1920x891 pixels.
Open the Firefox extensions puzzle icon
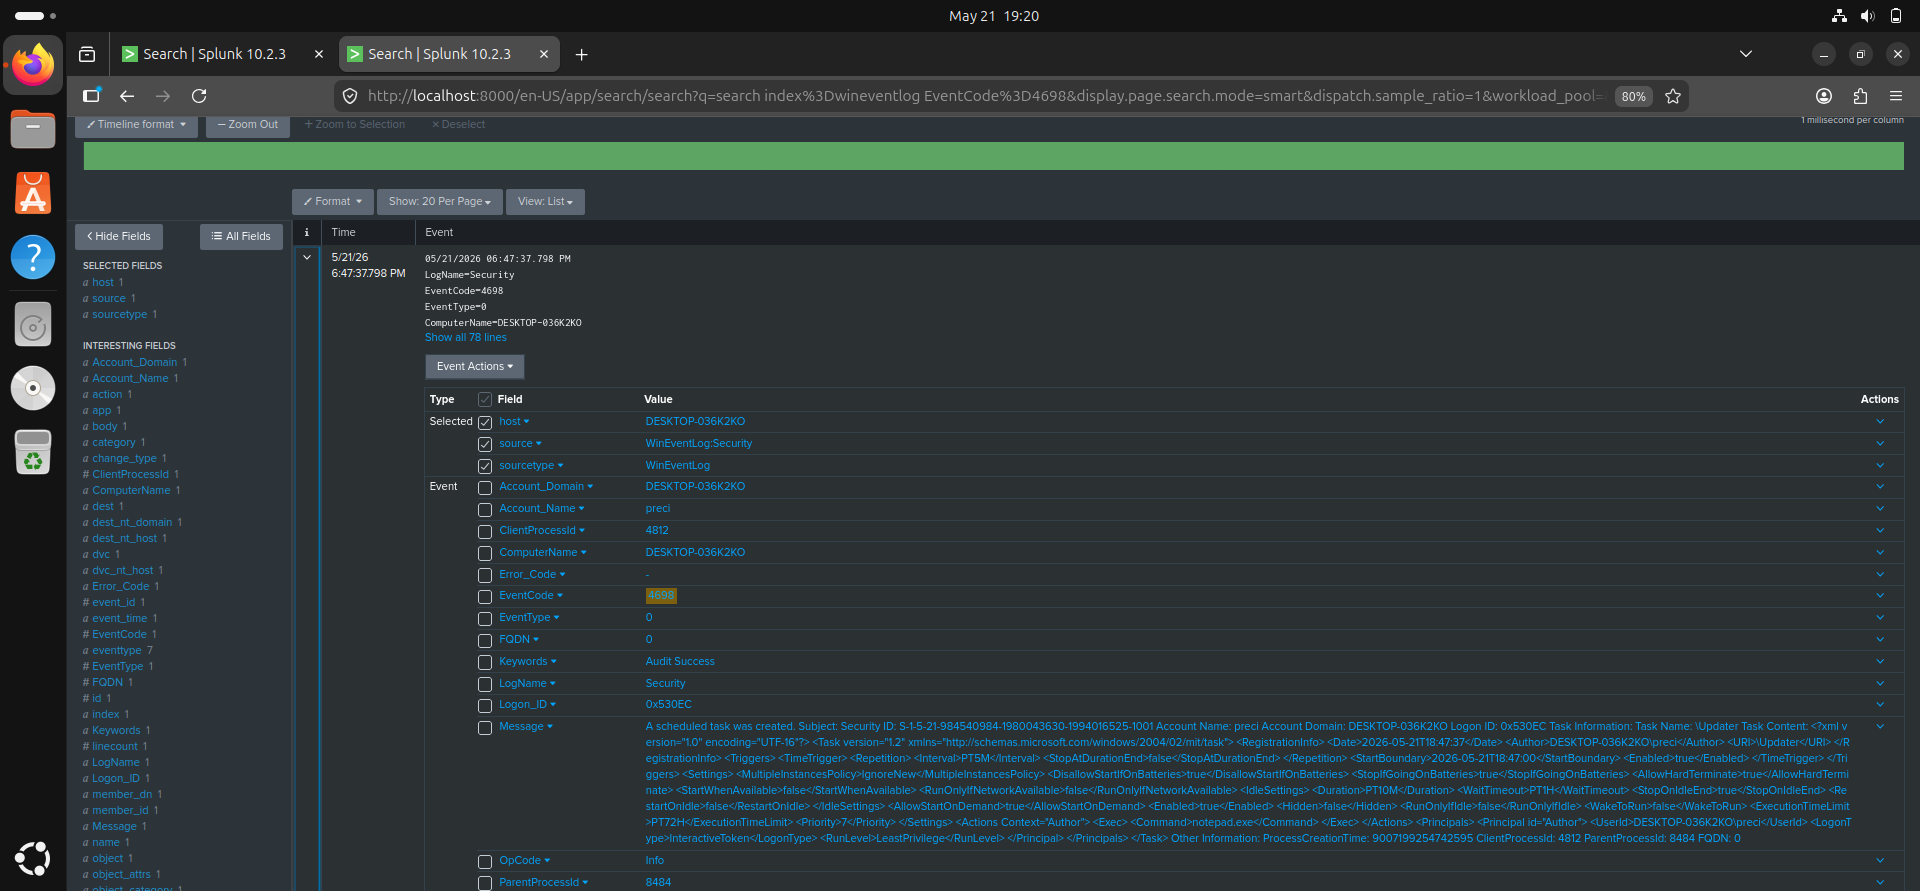1860,96
